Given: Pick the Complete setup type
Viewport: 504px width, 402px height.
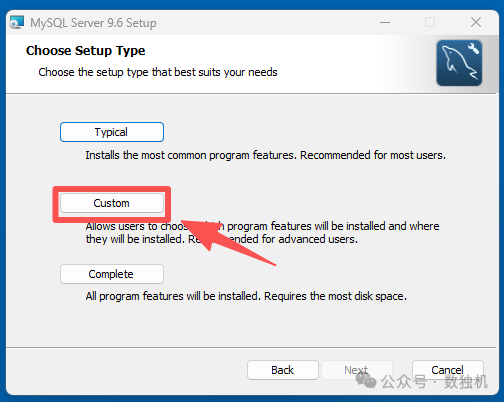Looking at the screenshot, I should click(112, 274).
